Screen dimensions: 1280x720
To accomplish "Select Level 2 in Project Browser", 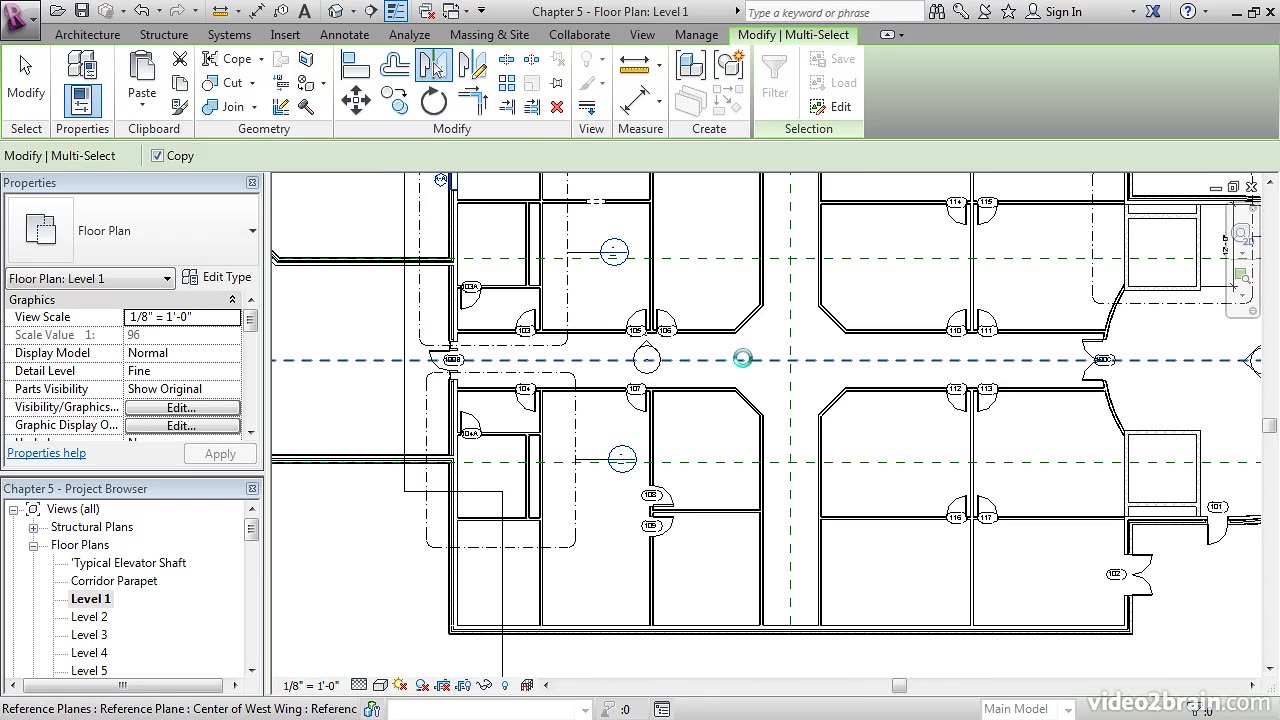I will point(89,617).
